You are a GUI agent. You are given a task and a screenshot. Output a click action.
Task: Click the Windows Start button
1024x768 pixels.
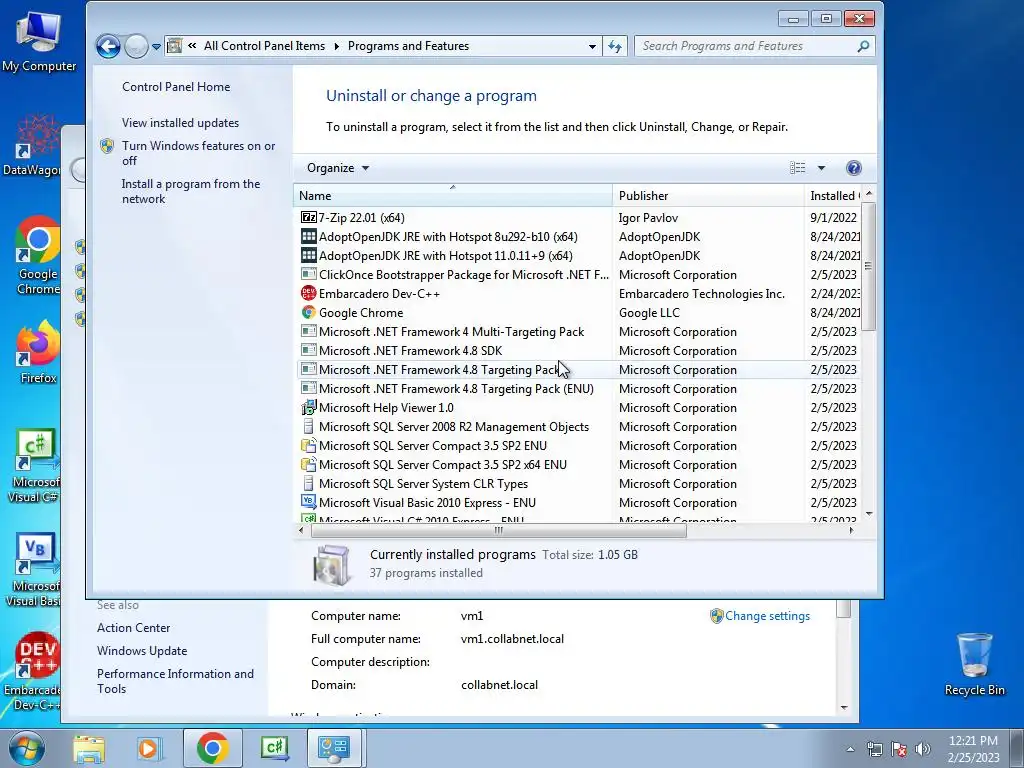(27, 748)
